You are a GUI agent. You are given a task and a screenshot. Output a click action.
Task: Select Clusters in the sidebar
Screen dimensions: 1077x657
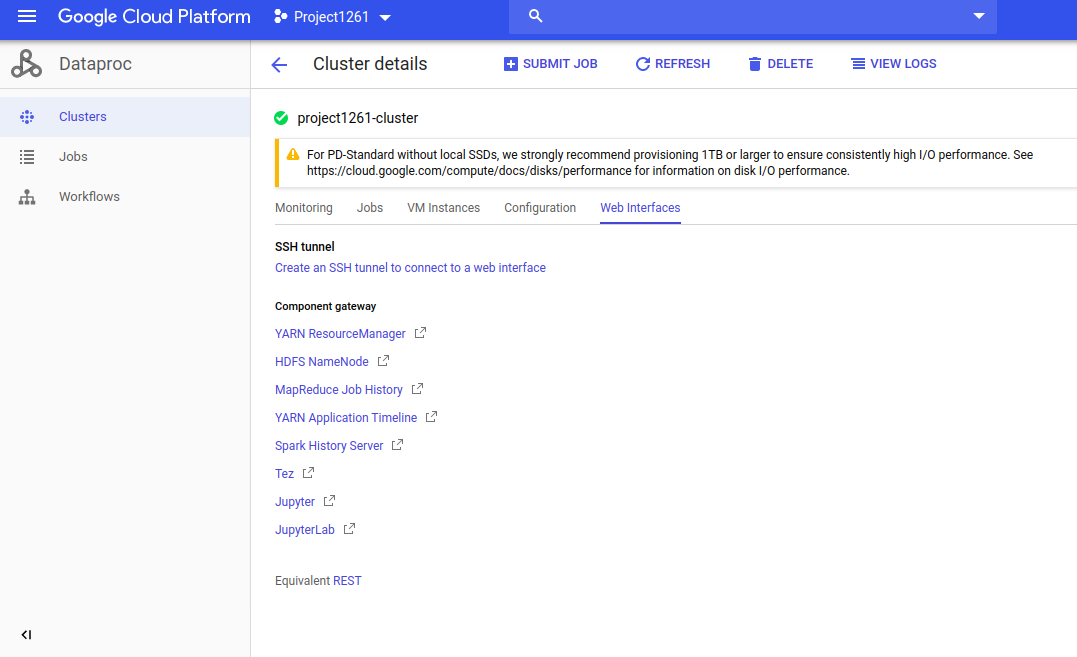coord(125,117)
